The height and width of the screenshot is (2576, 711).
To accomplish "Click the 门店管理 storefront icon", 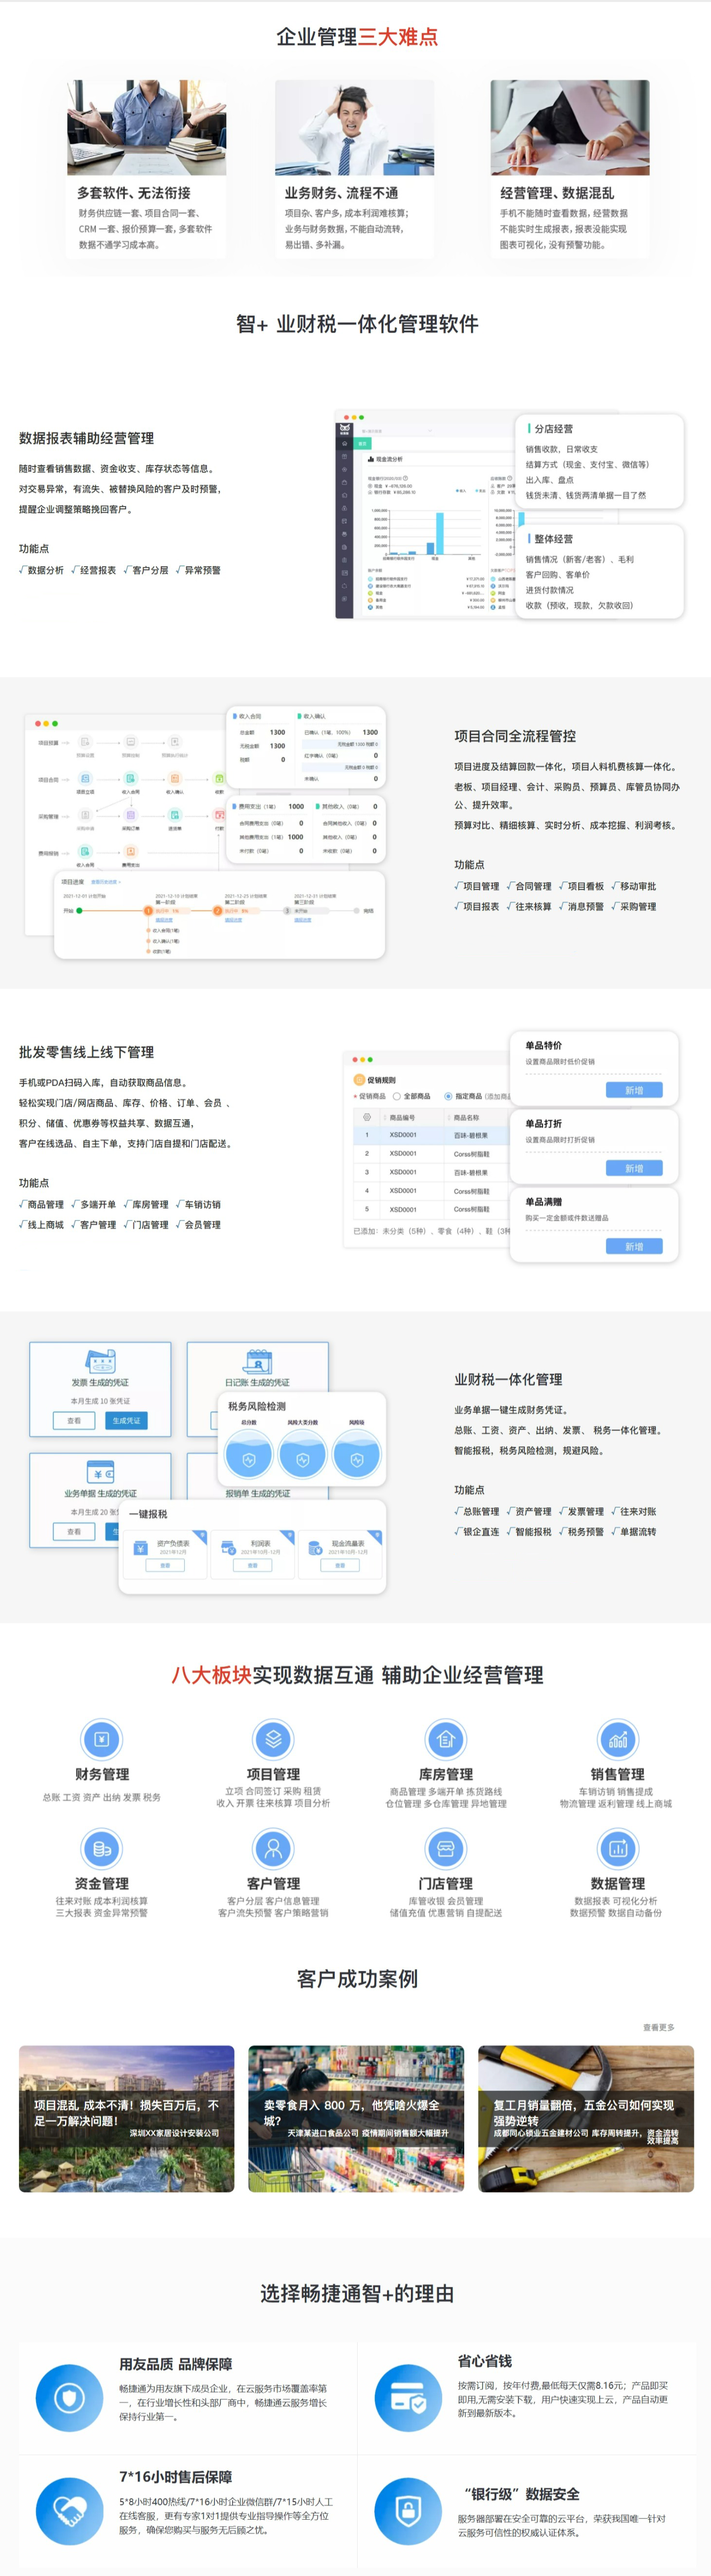I will pyautogui.click(x=446, y=1848).
